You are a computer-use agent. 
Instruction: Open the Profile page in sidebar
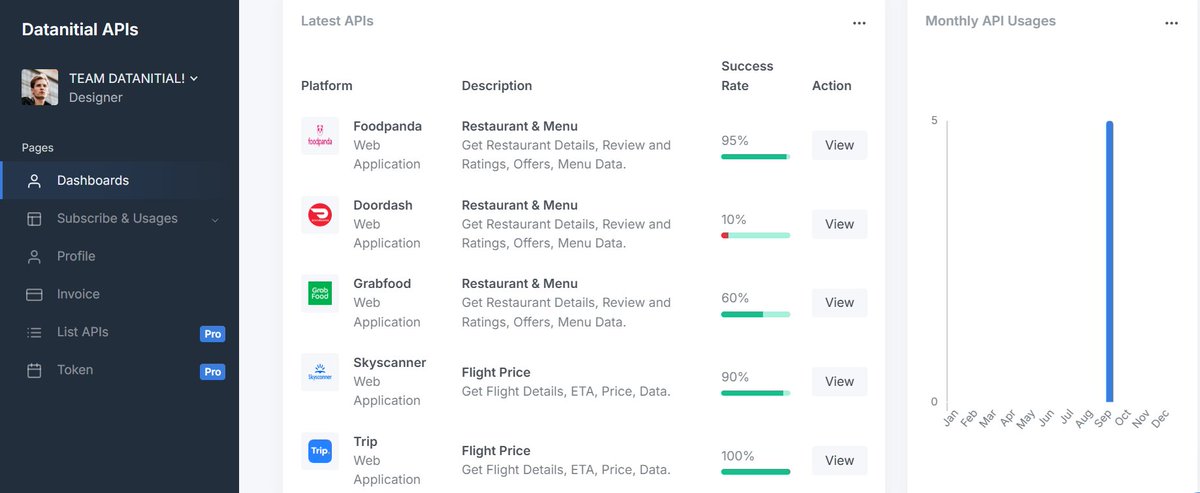[x=76, y=257]
